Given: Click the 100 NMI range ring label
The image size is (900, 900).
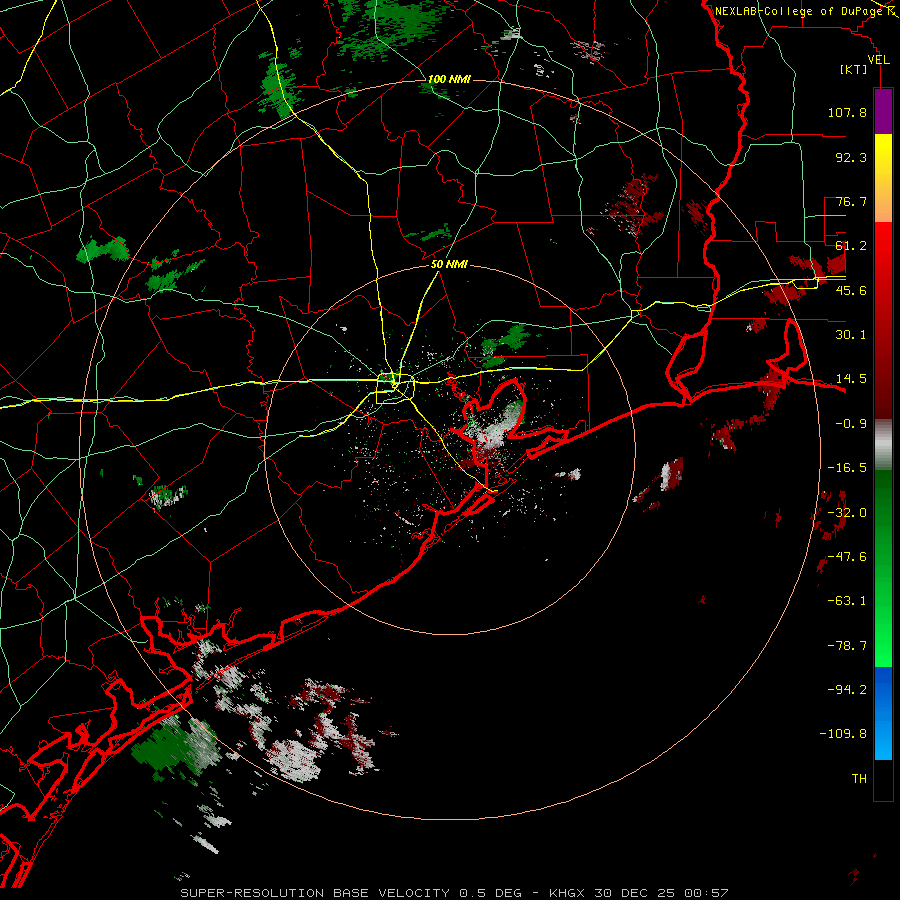Looking at the screenshot, I should (x=449, y=79).
